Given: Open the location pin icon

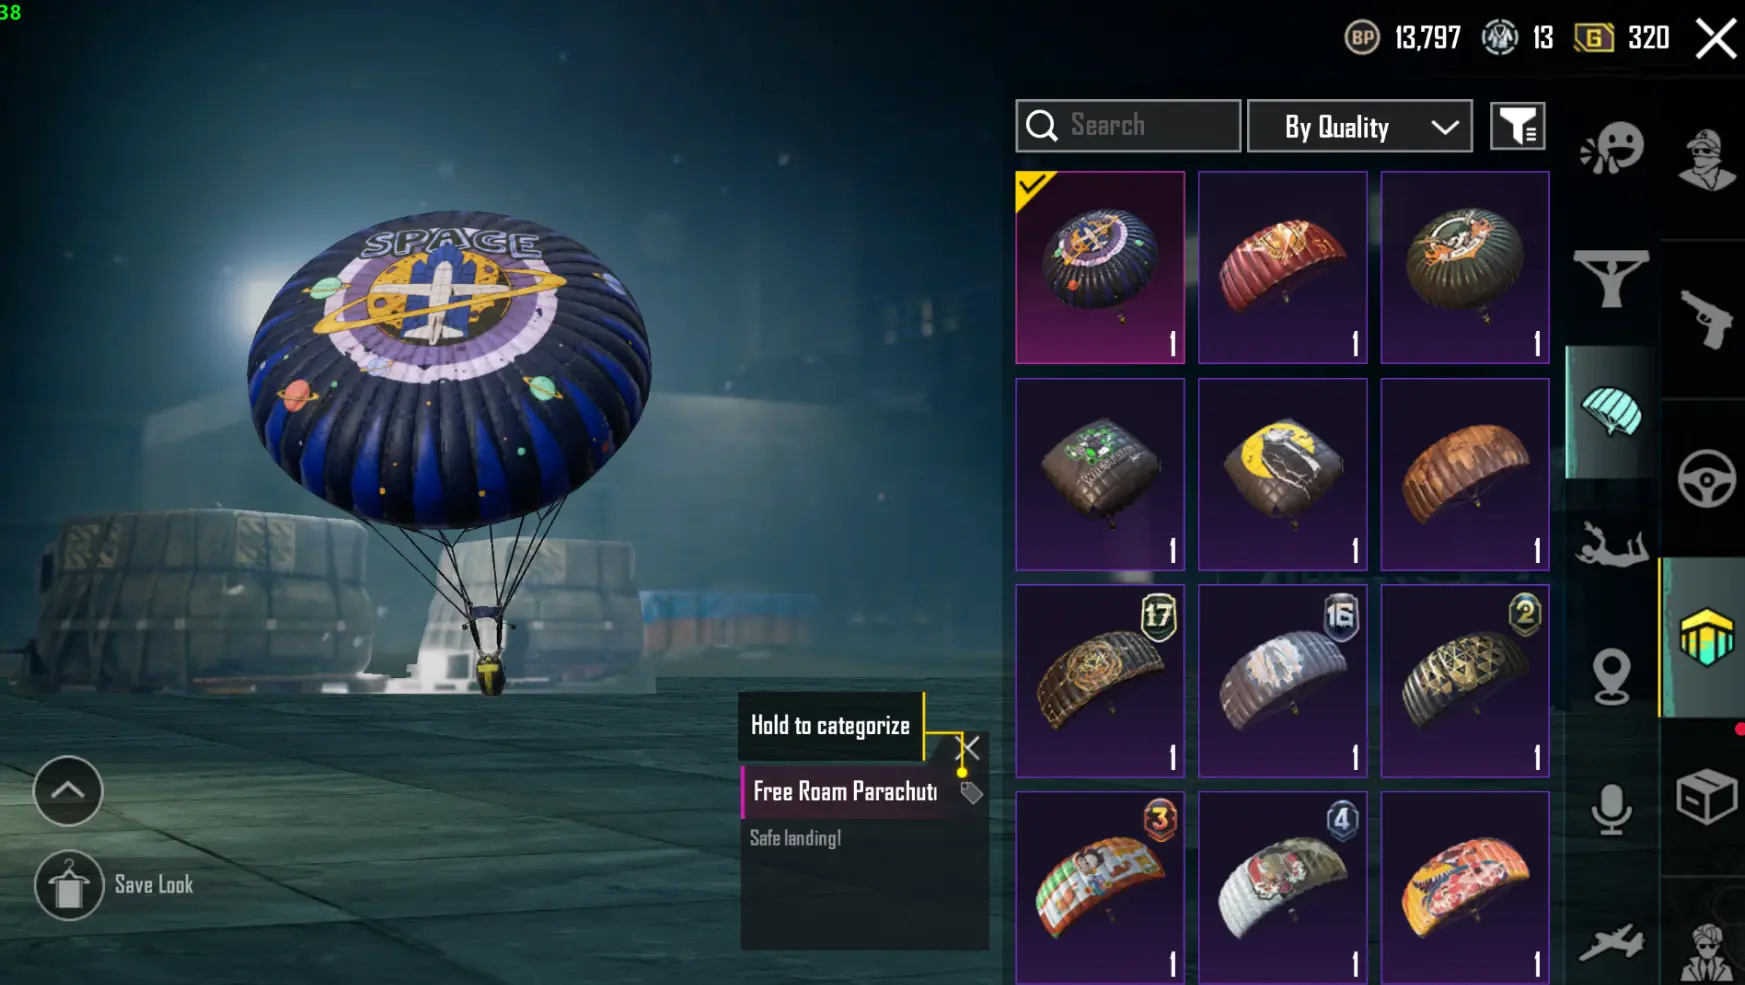Looking at the screenshot, I should tap(1611, 677).
